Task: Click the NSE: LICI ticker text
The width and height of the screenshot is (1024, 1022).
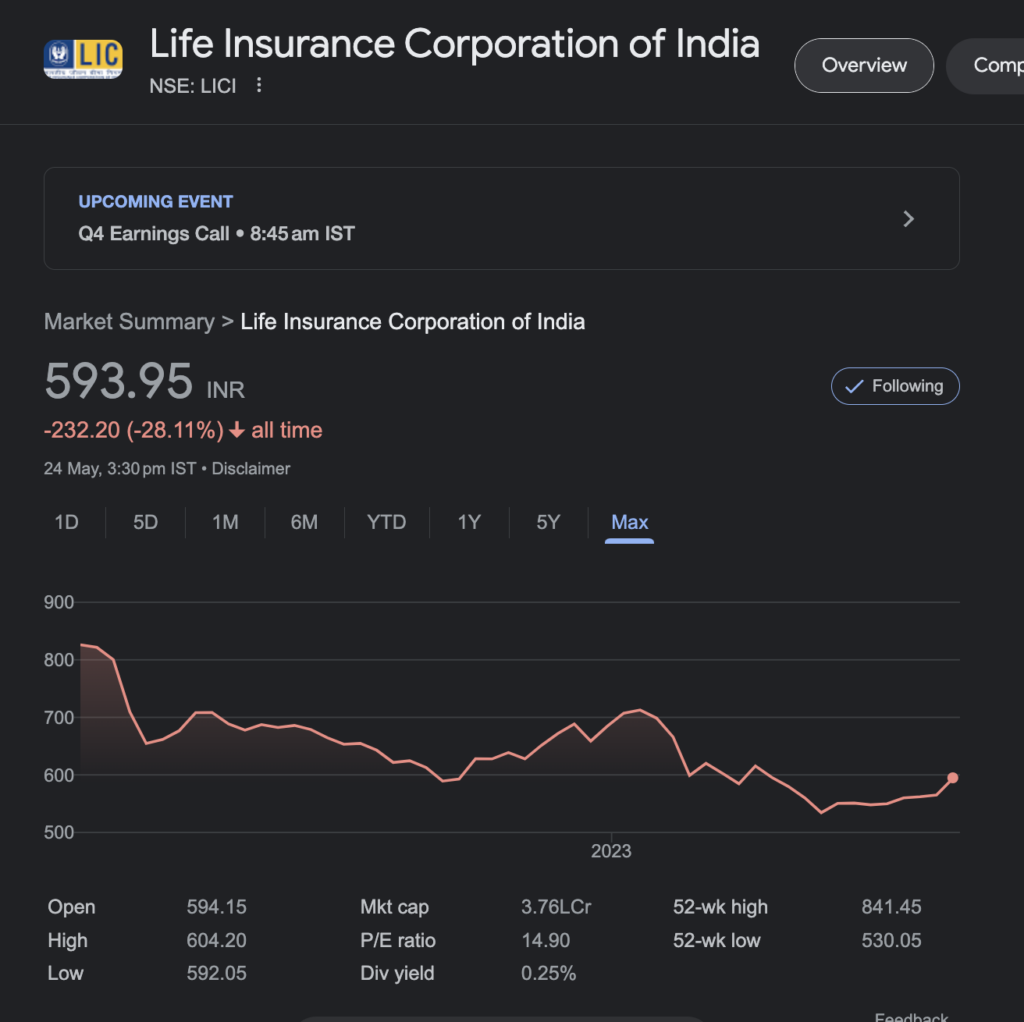Action: [x=193, y=86]
